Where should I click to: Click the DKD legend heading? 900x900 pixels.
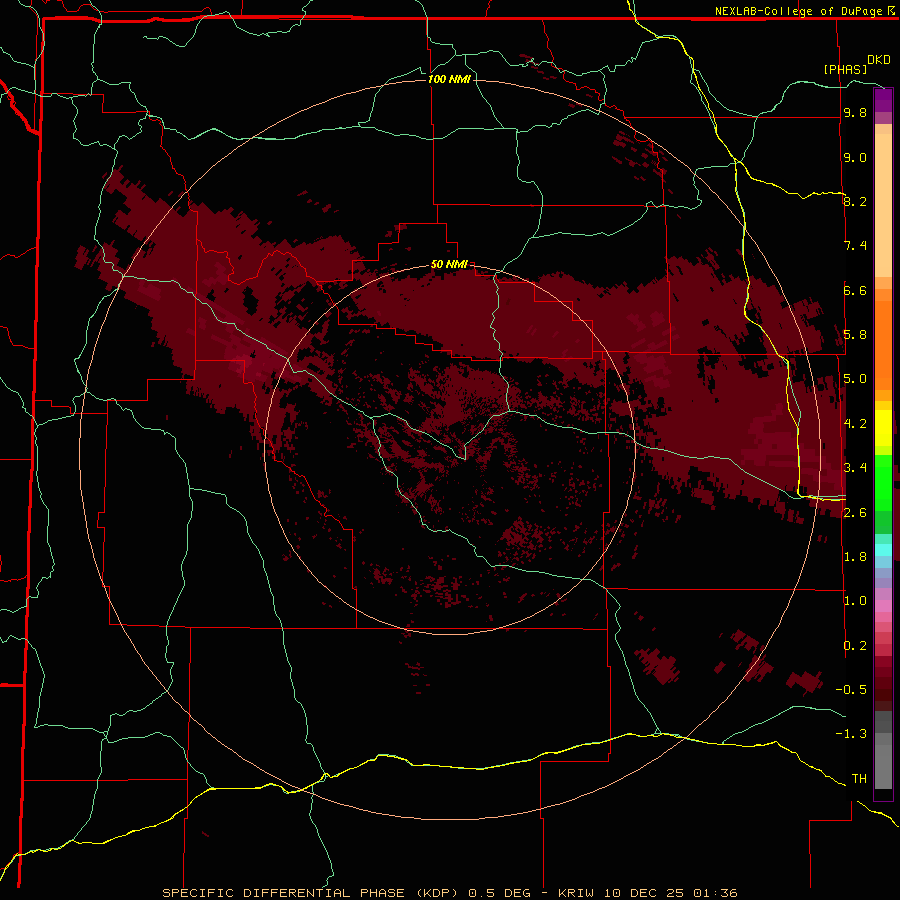pos(879,60)
